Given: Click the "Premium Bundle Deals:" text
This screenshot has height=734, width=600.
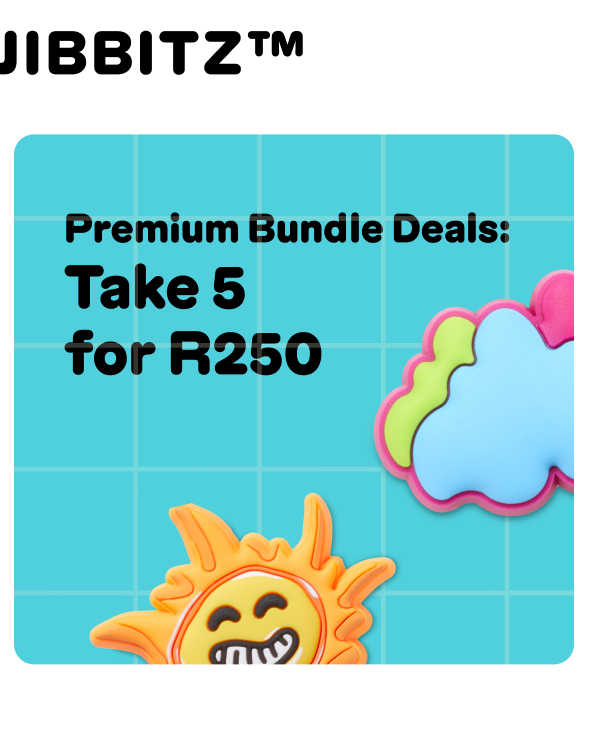Looking at the screenshot, I should [287, 228].
